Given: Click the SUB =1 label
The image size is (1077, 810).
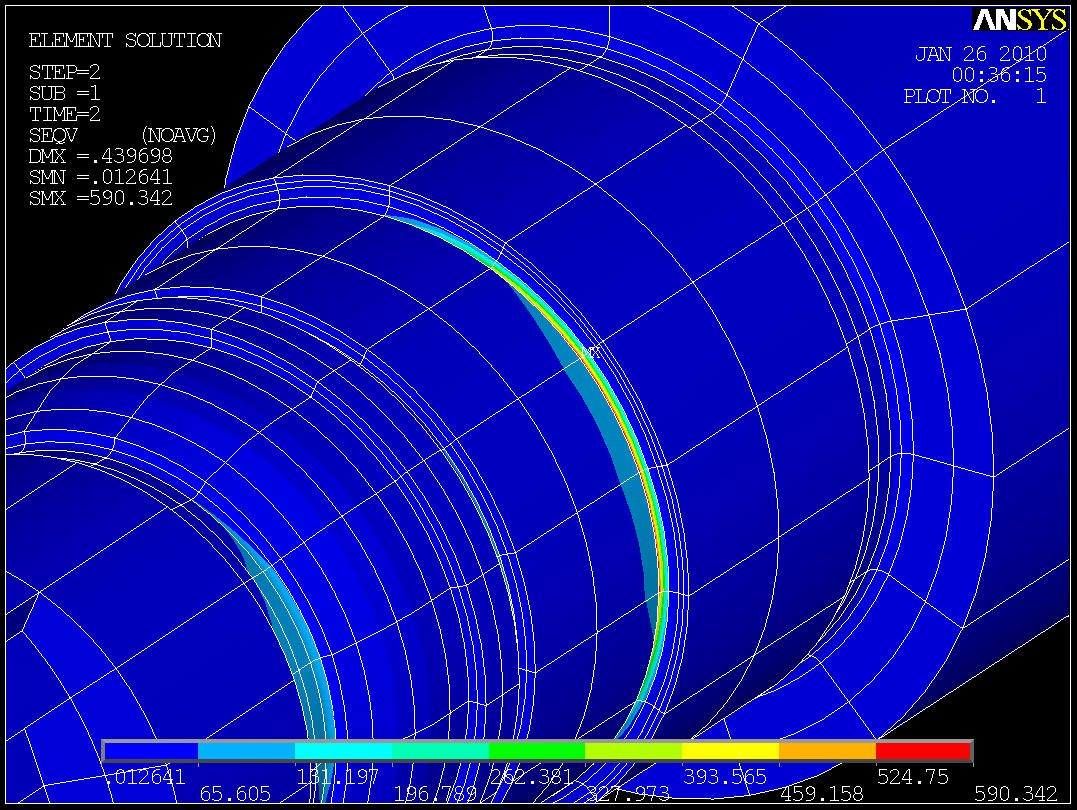Looking at the screenshot, I should 65,93.
